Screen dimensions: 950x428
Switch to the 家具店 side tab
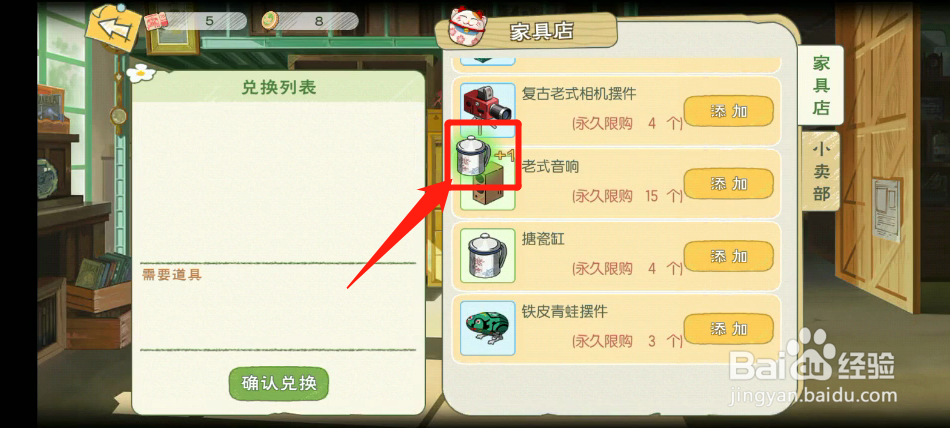click(820, 85)
